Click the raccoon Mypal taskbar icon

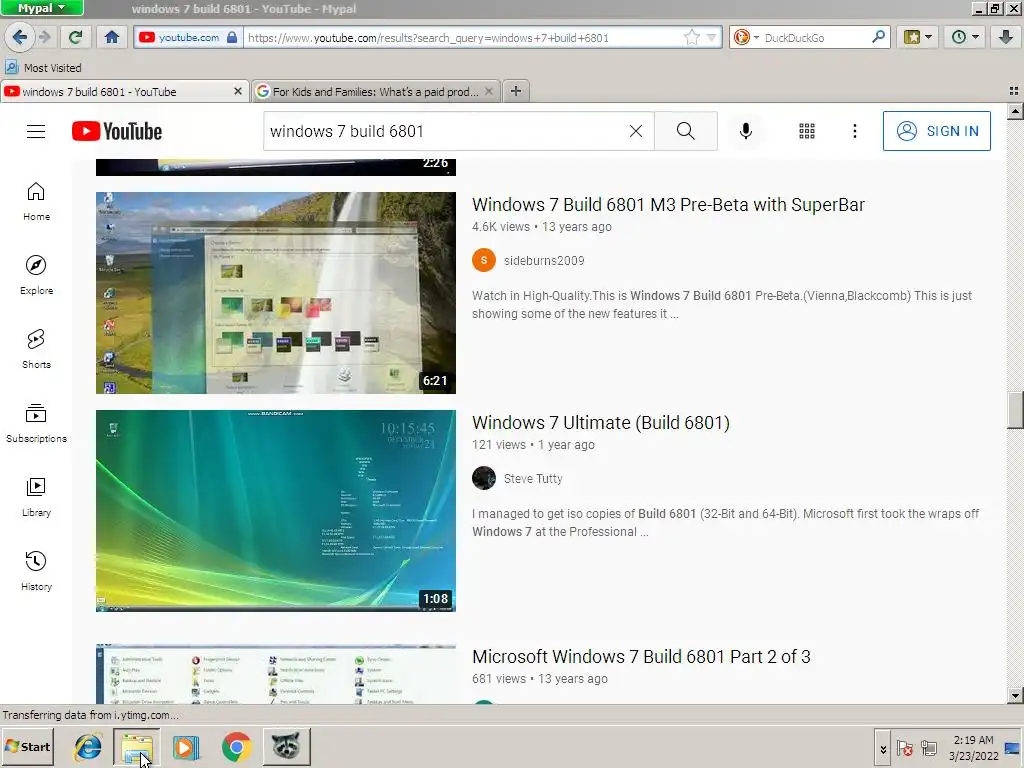[286, 746]
